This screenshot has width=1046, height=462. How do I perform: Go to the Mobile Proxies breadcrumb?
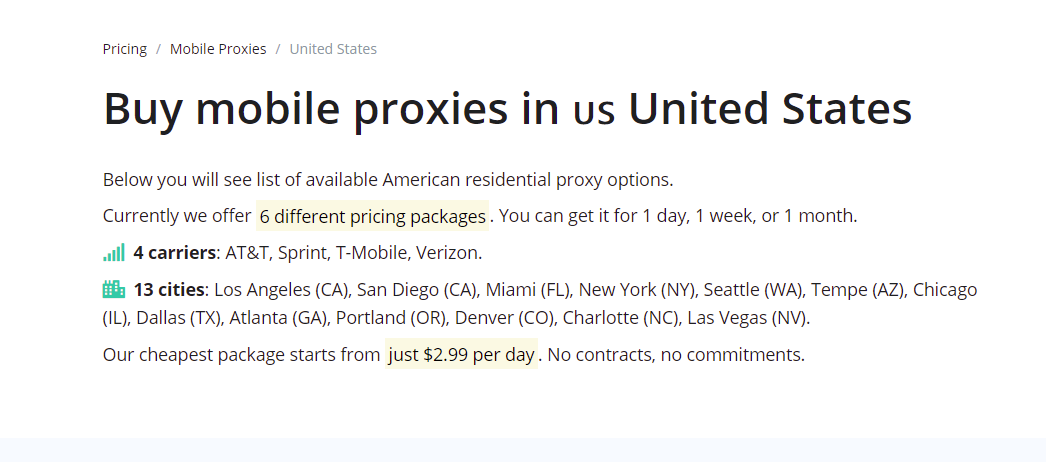218,49
